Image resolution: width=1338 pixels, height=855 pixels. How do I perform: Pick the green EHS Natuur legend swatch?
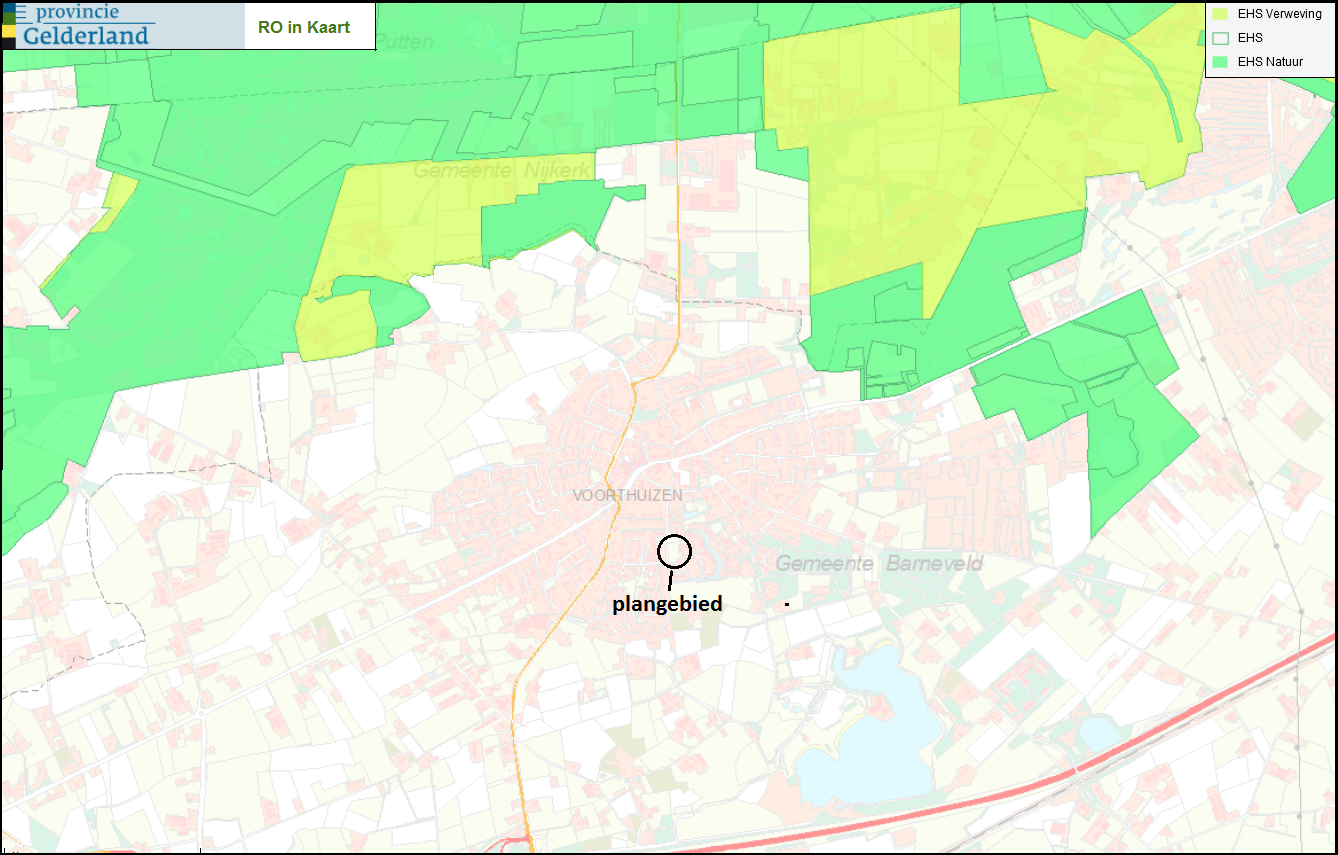[1219, 62]
